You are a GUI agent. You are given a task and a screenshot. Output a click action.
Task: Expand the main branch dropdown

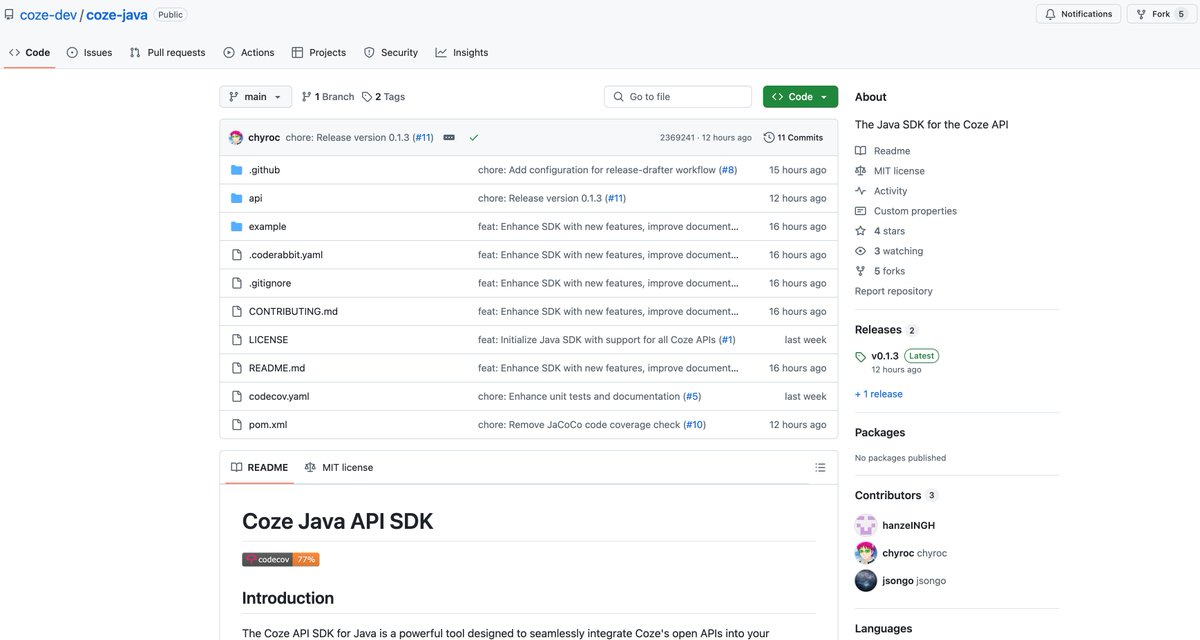(256, 97)
